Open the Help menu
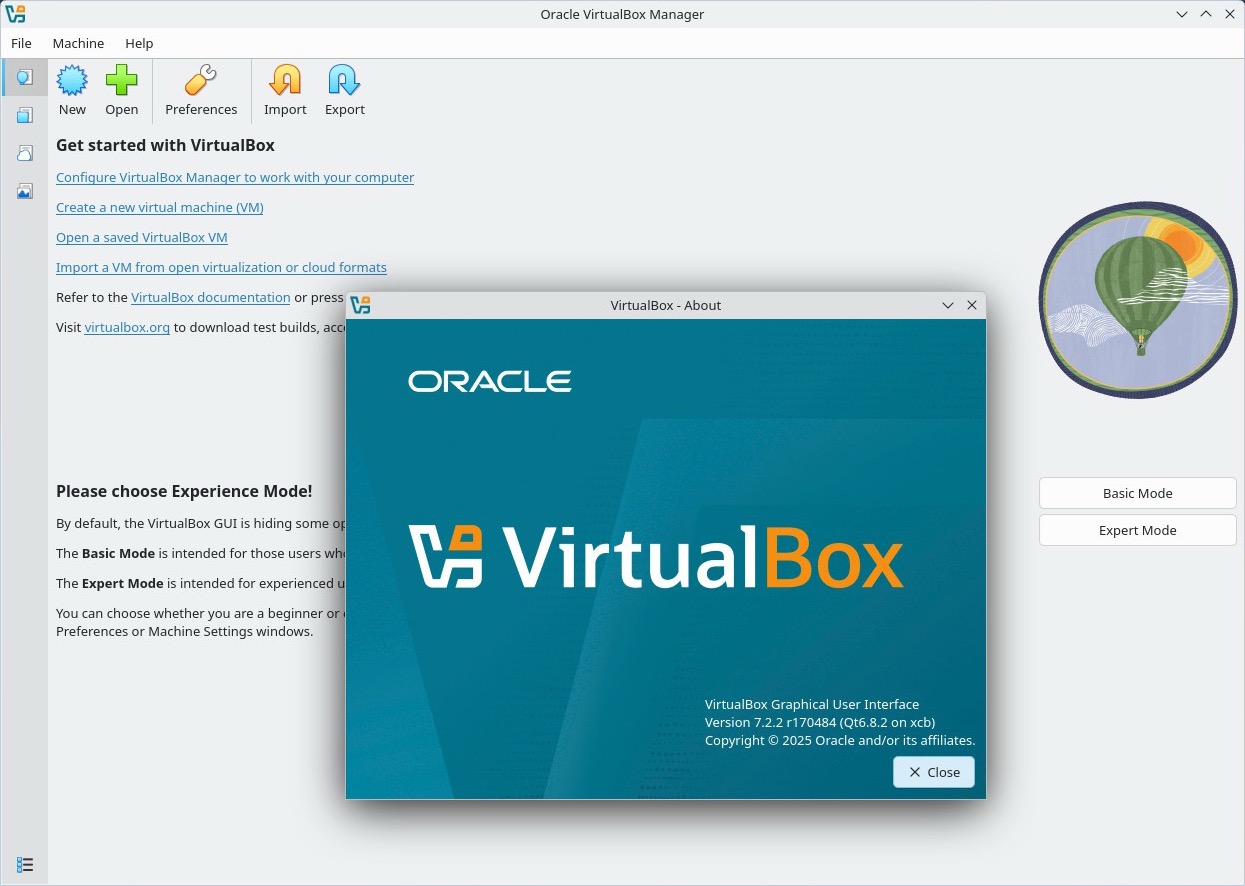The image size is (1245, 886). point(139,43)
